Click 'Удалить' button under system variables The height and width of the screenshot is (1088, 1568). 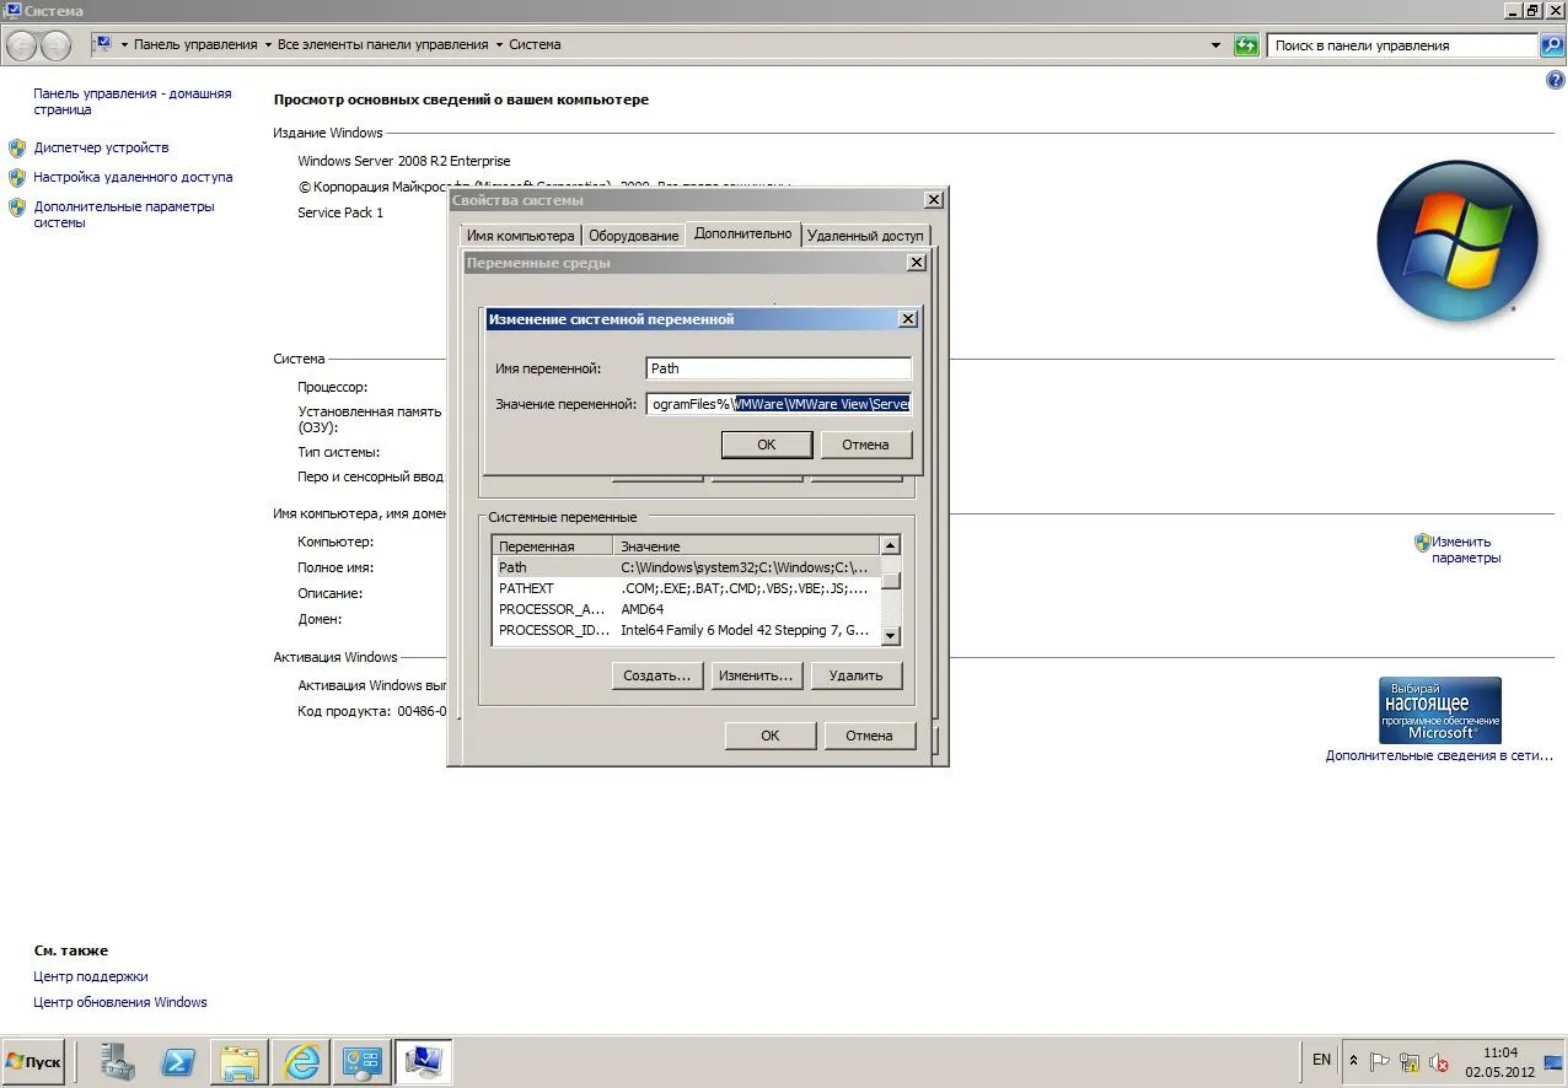click(x=856, y=676)
